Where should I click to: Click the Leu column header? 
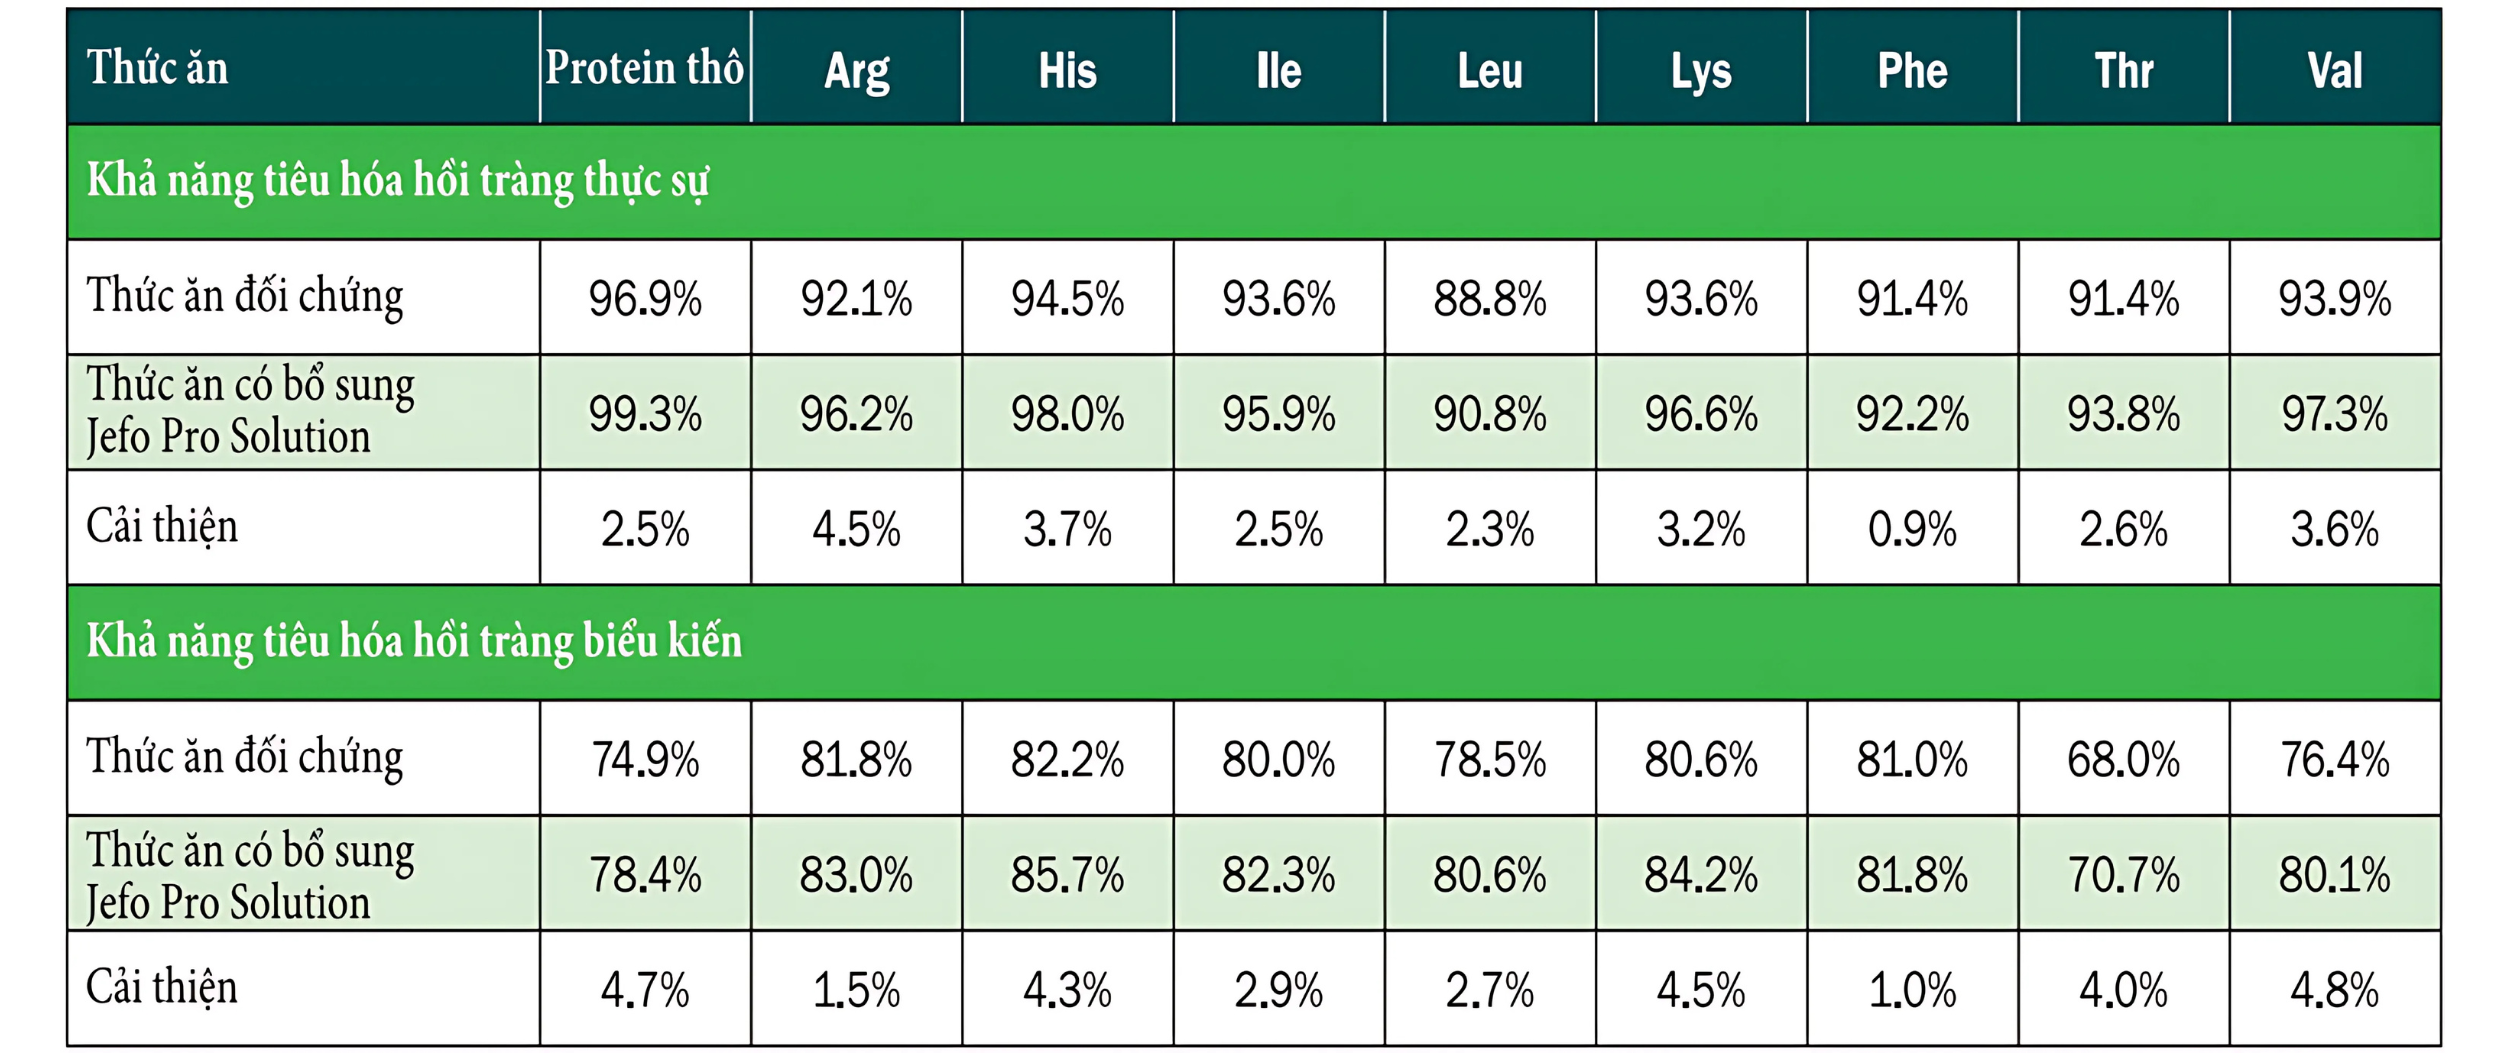[1489, 70]
